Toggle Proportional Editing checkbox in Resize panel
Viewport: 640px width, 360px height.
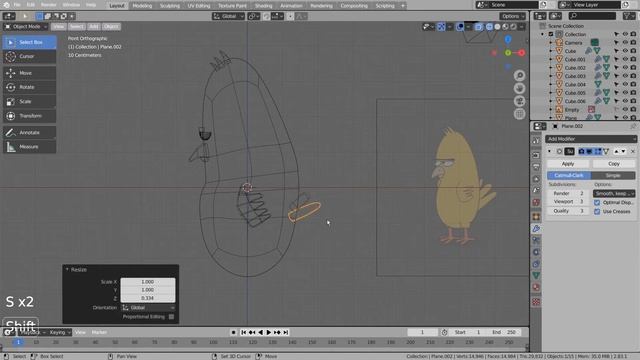tap(171, 317)
